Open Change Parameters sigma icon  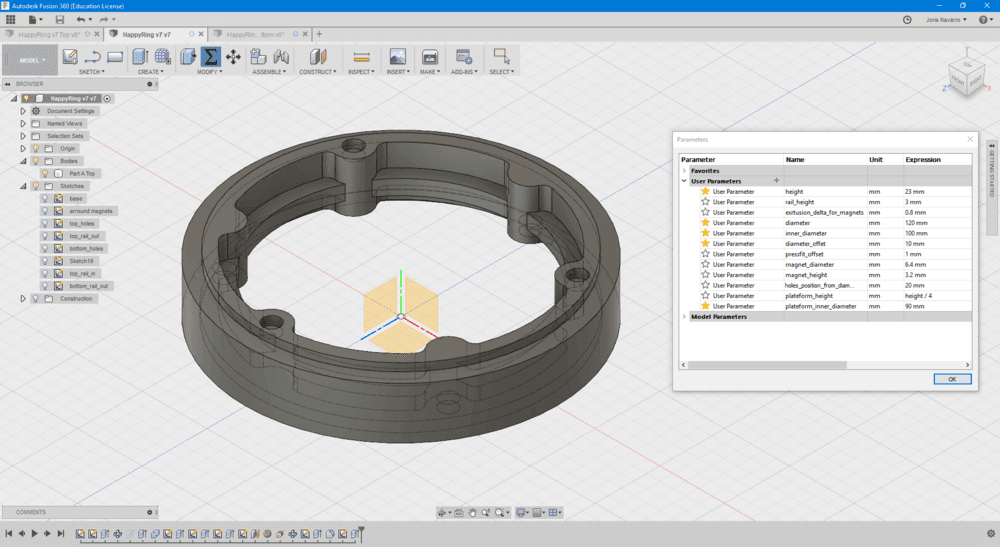210,57
